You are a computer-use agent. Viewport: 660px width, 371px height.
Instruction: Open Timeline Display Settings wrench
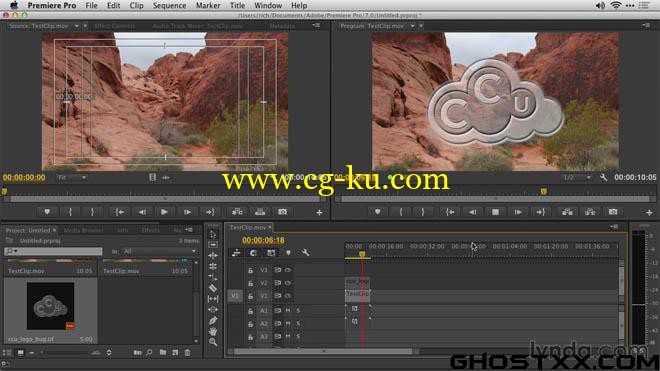click(x=305, y=253)
